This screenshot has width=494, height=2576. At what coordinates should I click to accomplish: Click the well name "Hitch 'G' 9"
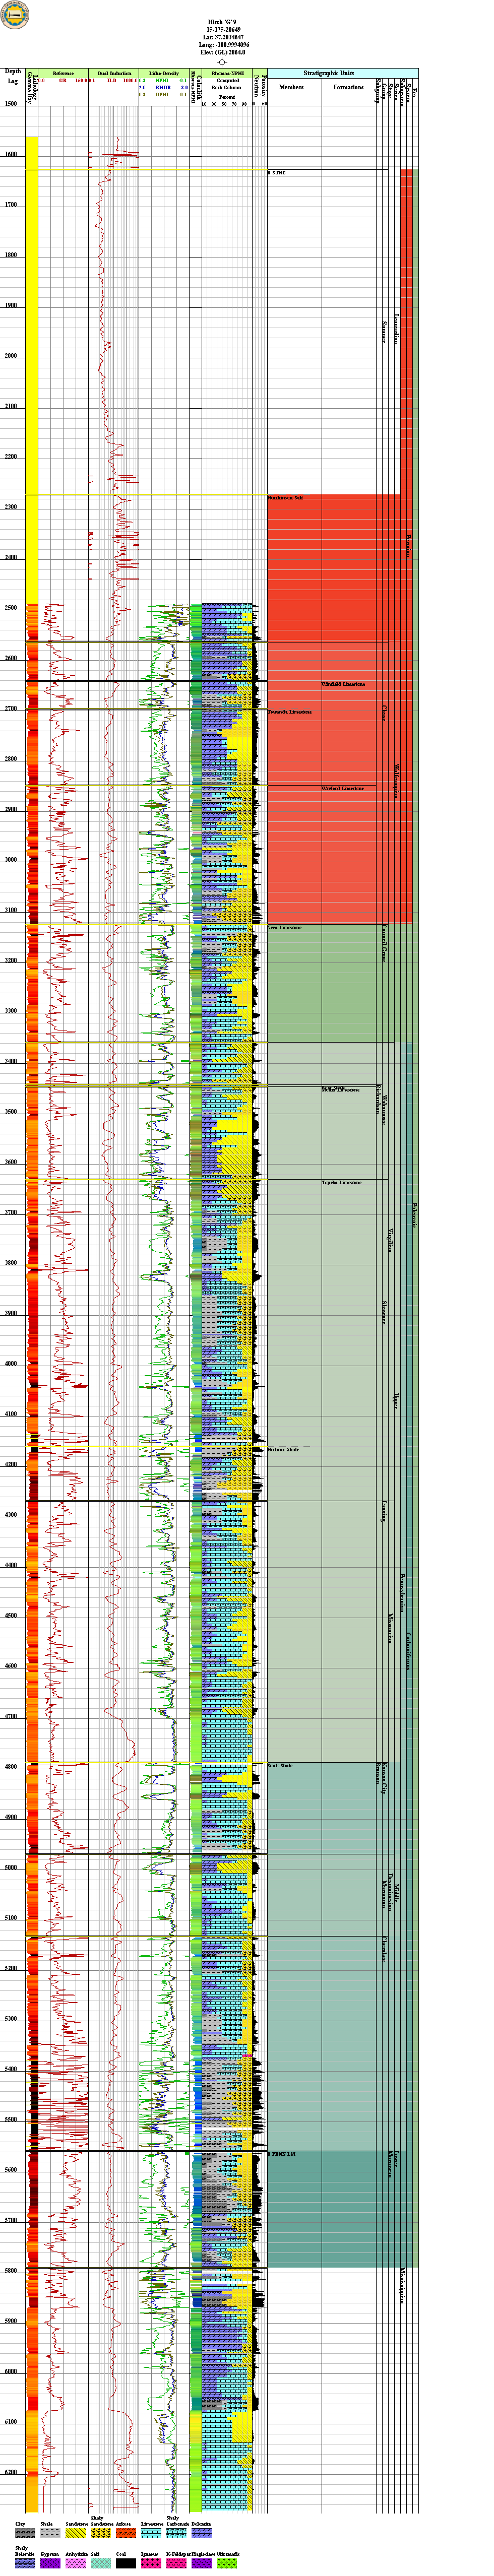(x=223, y=22)
